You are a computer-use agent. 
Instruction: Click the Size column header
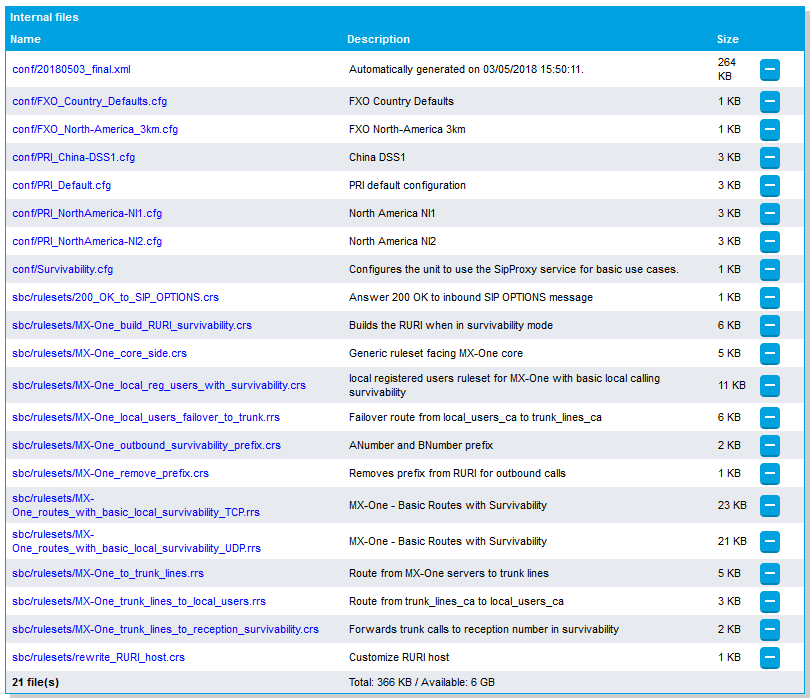(727, 39)
